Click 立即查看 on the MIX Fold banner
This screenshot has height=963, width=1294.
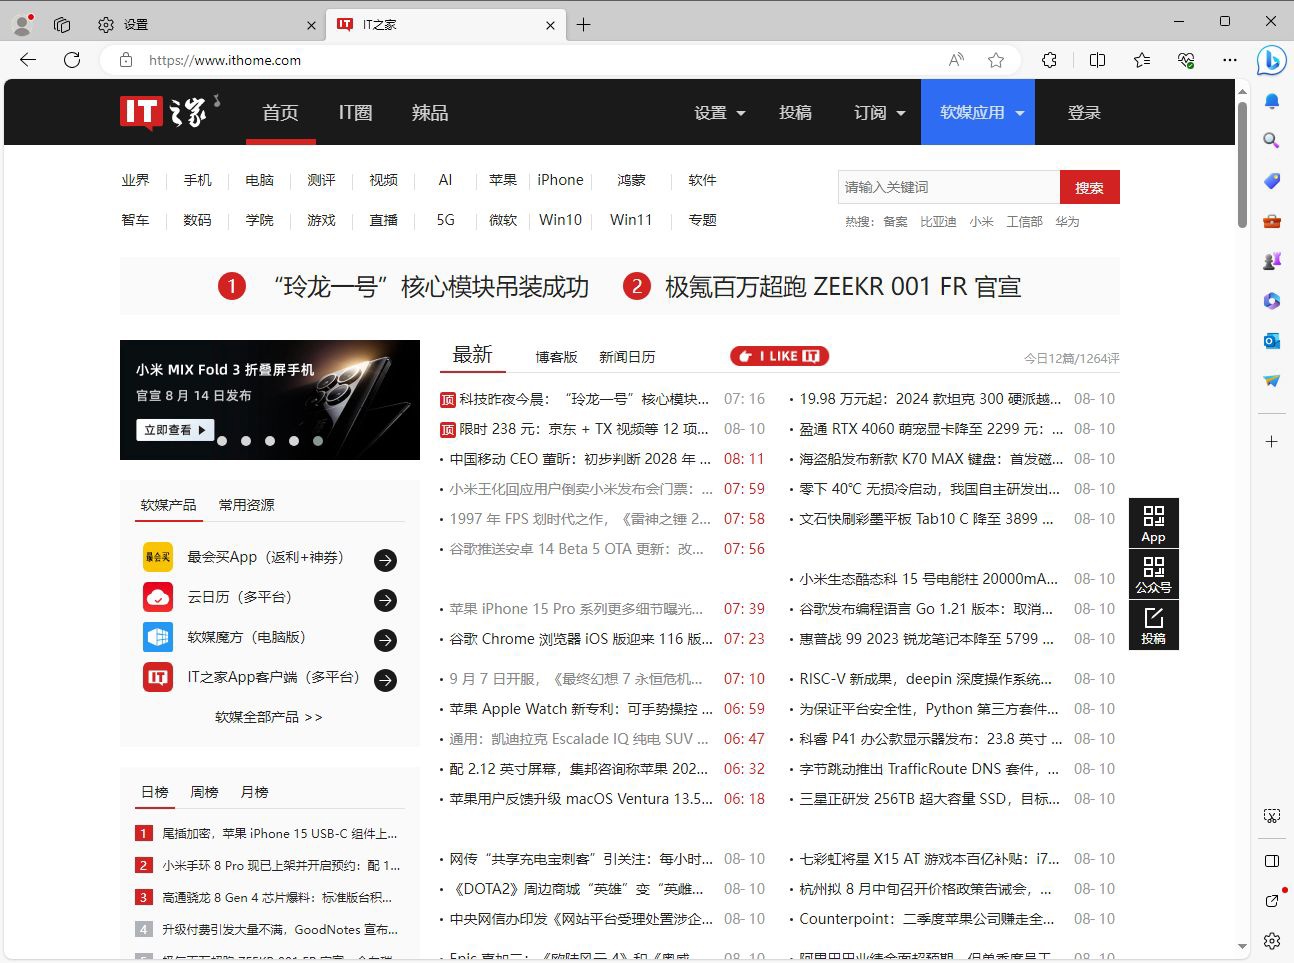[x=174, y=428]
